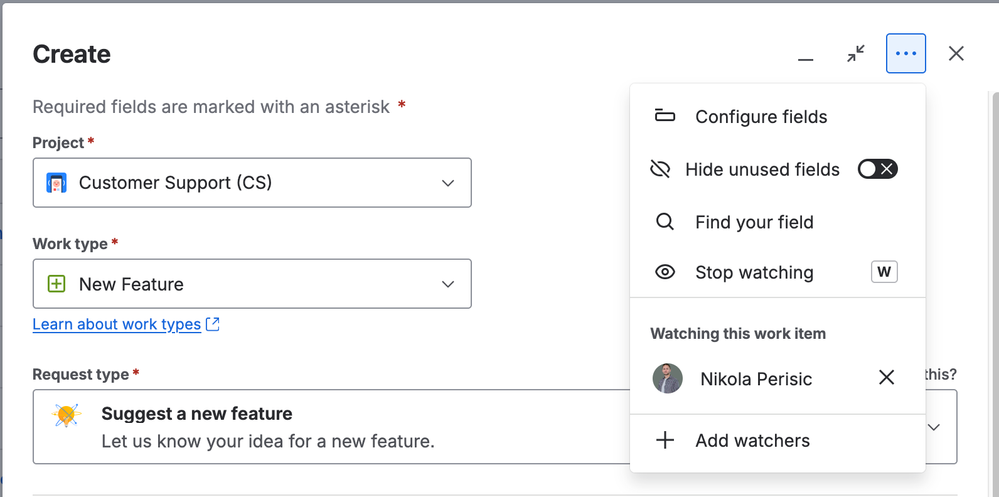
Task: Click Stop watching eye option
Action: point(754,272)
